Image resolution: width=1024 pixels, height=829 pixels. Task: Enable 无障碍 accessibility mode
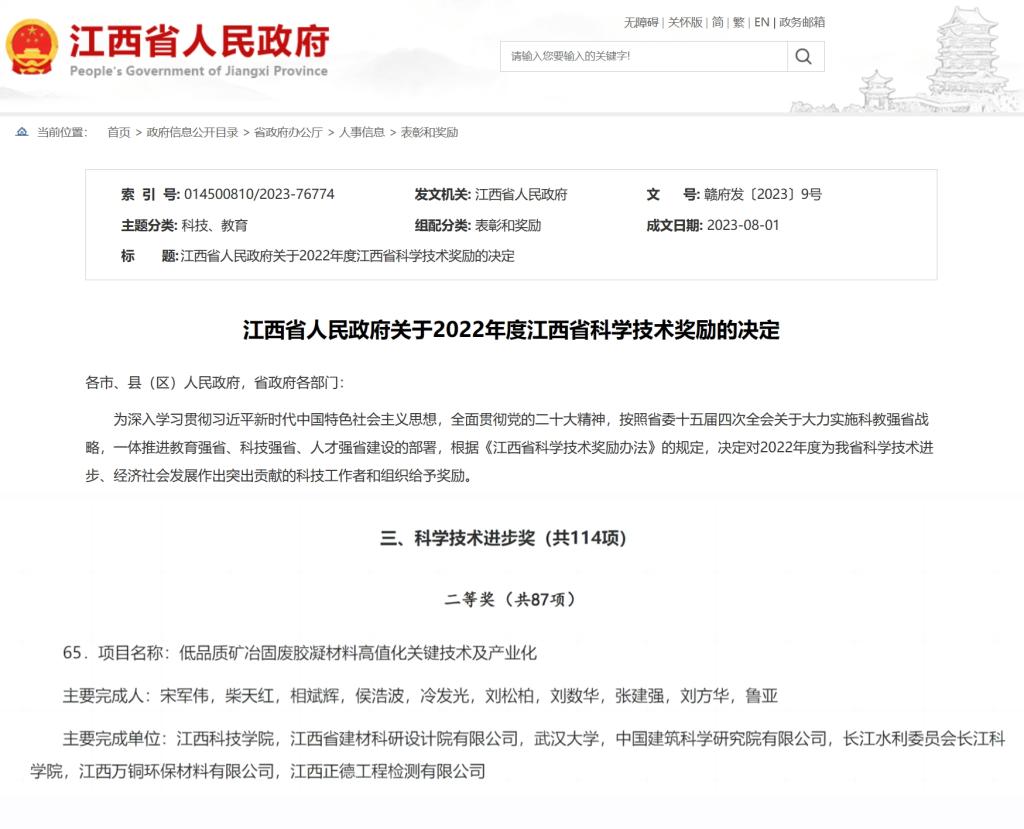coord(641,22)
